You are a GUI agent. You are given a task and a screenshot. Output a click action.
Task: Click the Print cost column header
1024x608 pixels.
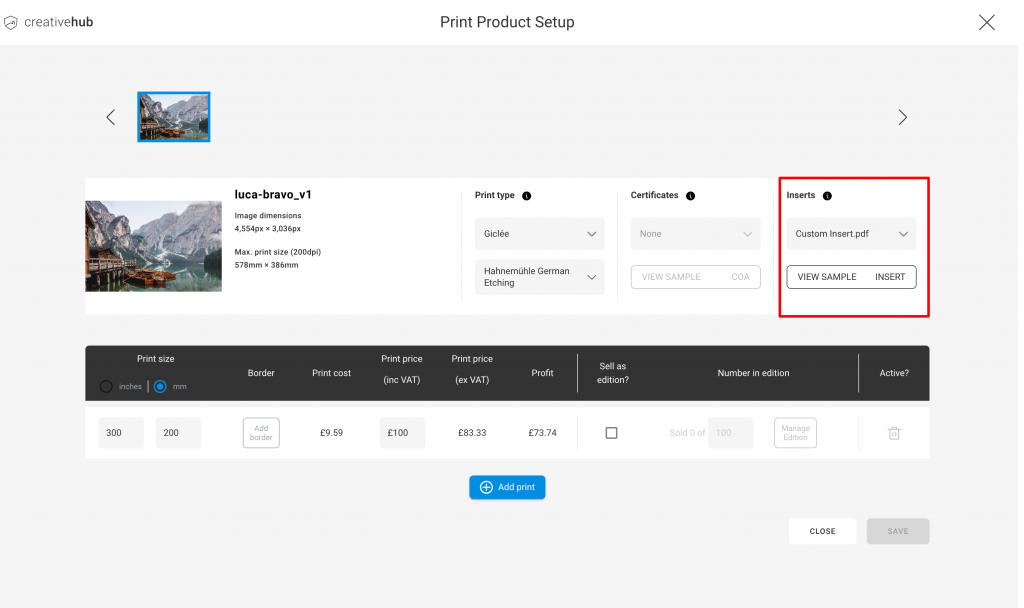tap(331, 373)
